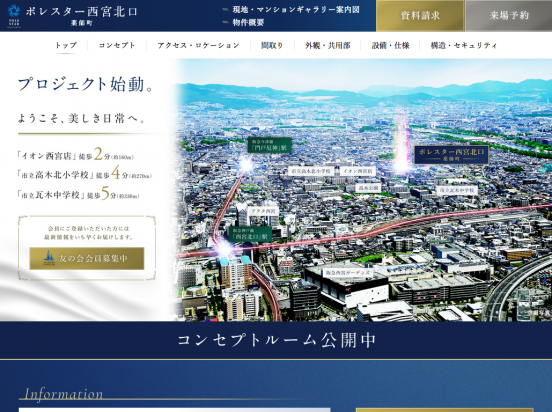The image size is (552, 412).
Task: Open 設備・仕様 menu item
Action: [390, 45]
